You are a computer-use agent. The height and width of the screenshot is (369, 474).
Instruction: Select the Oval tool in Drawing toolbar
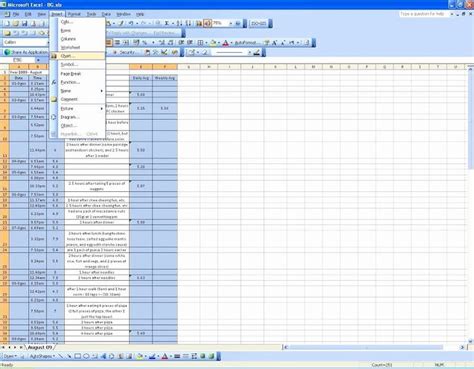86,356
